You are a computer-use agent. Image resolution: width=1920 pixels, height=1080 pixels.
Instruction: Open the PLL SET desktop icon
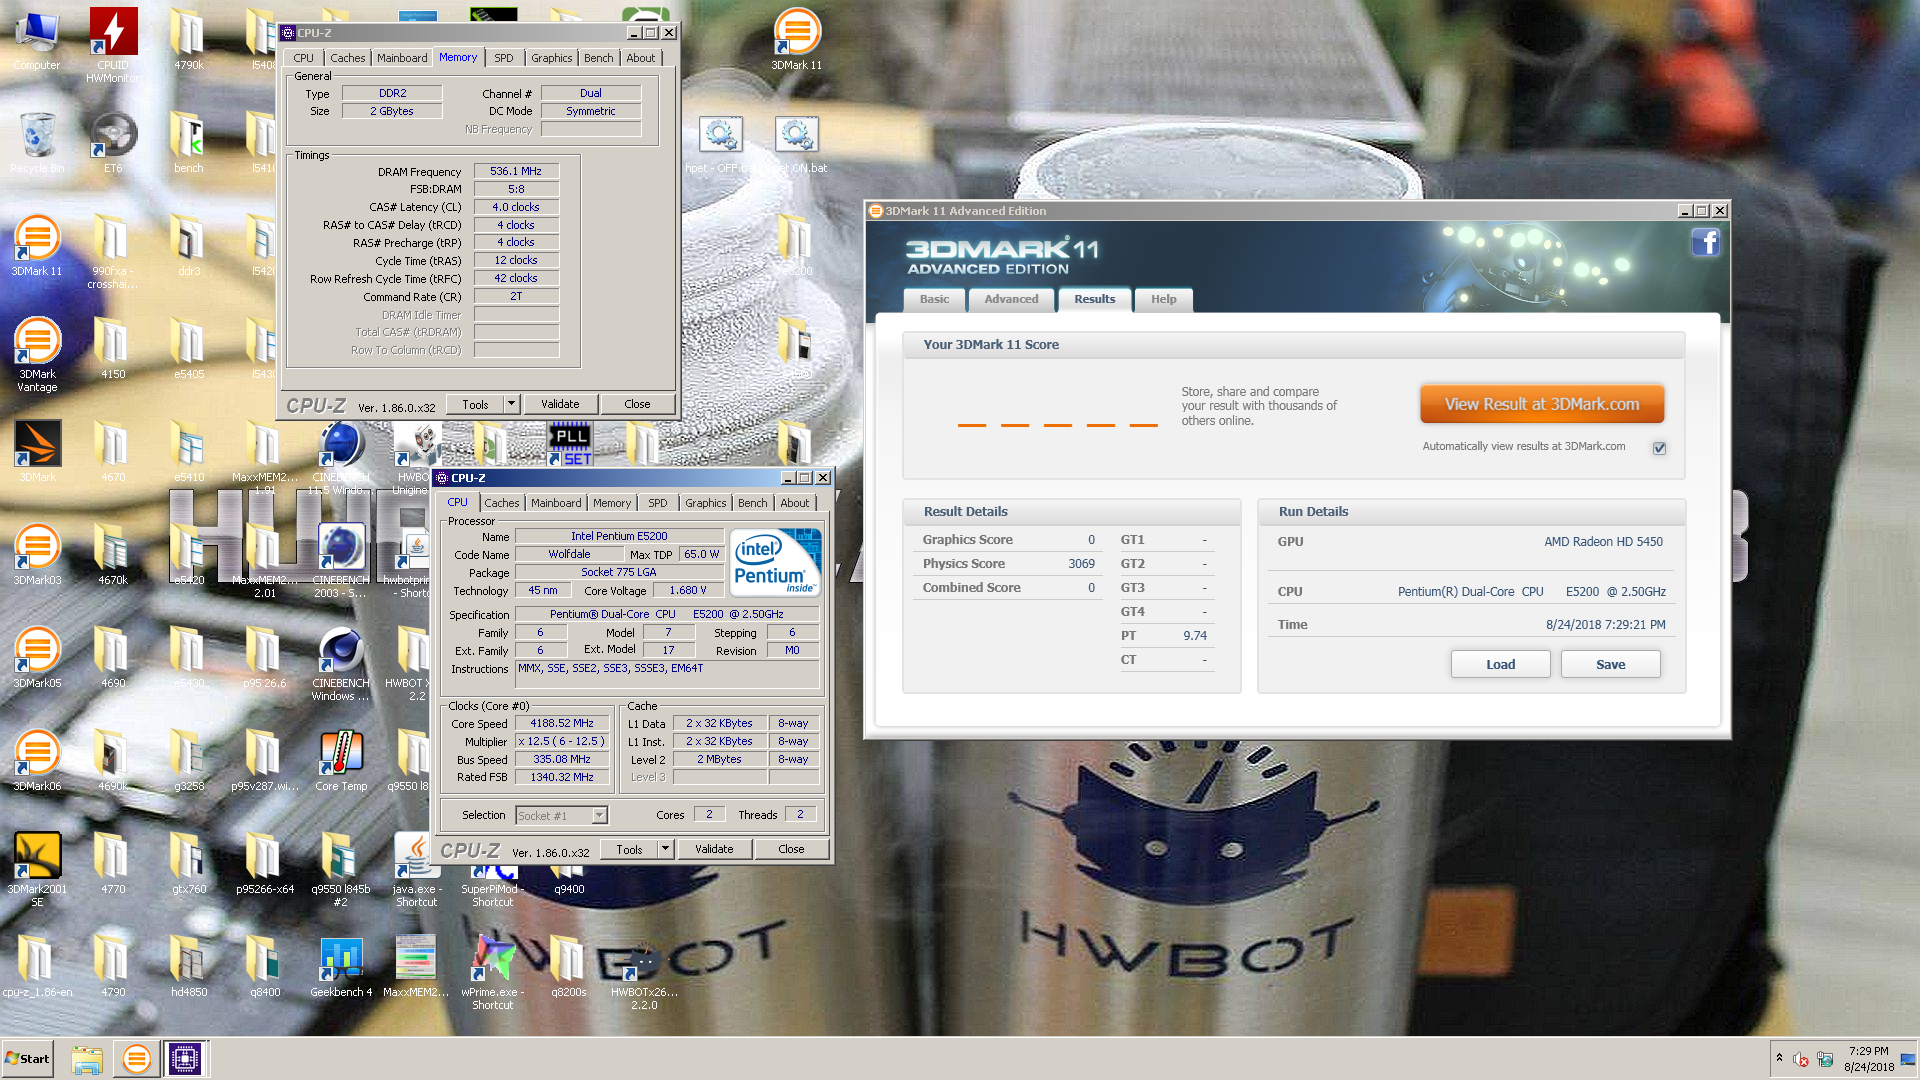(570, 443)
